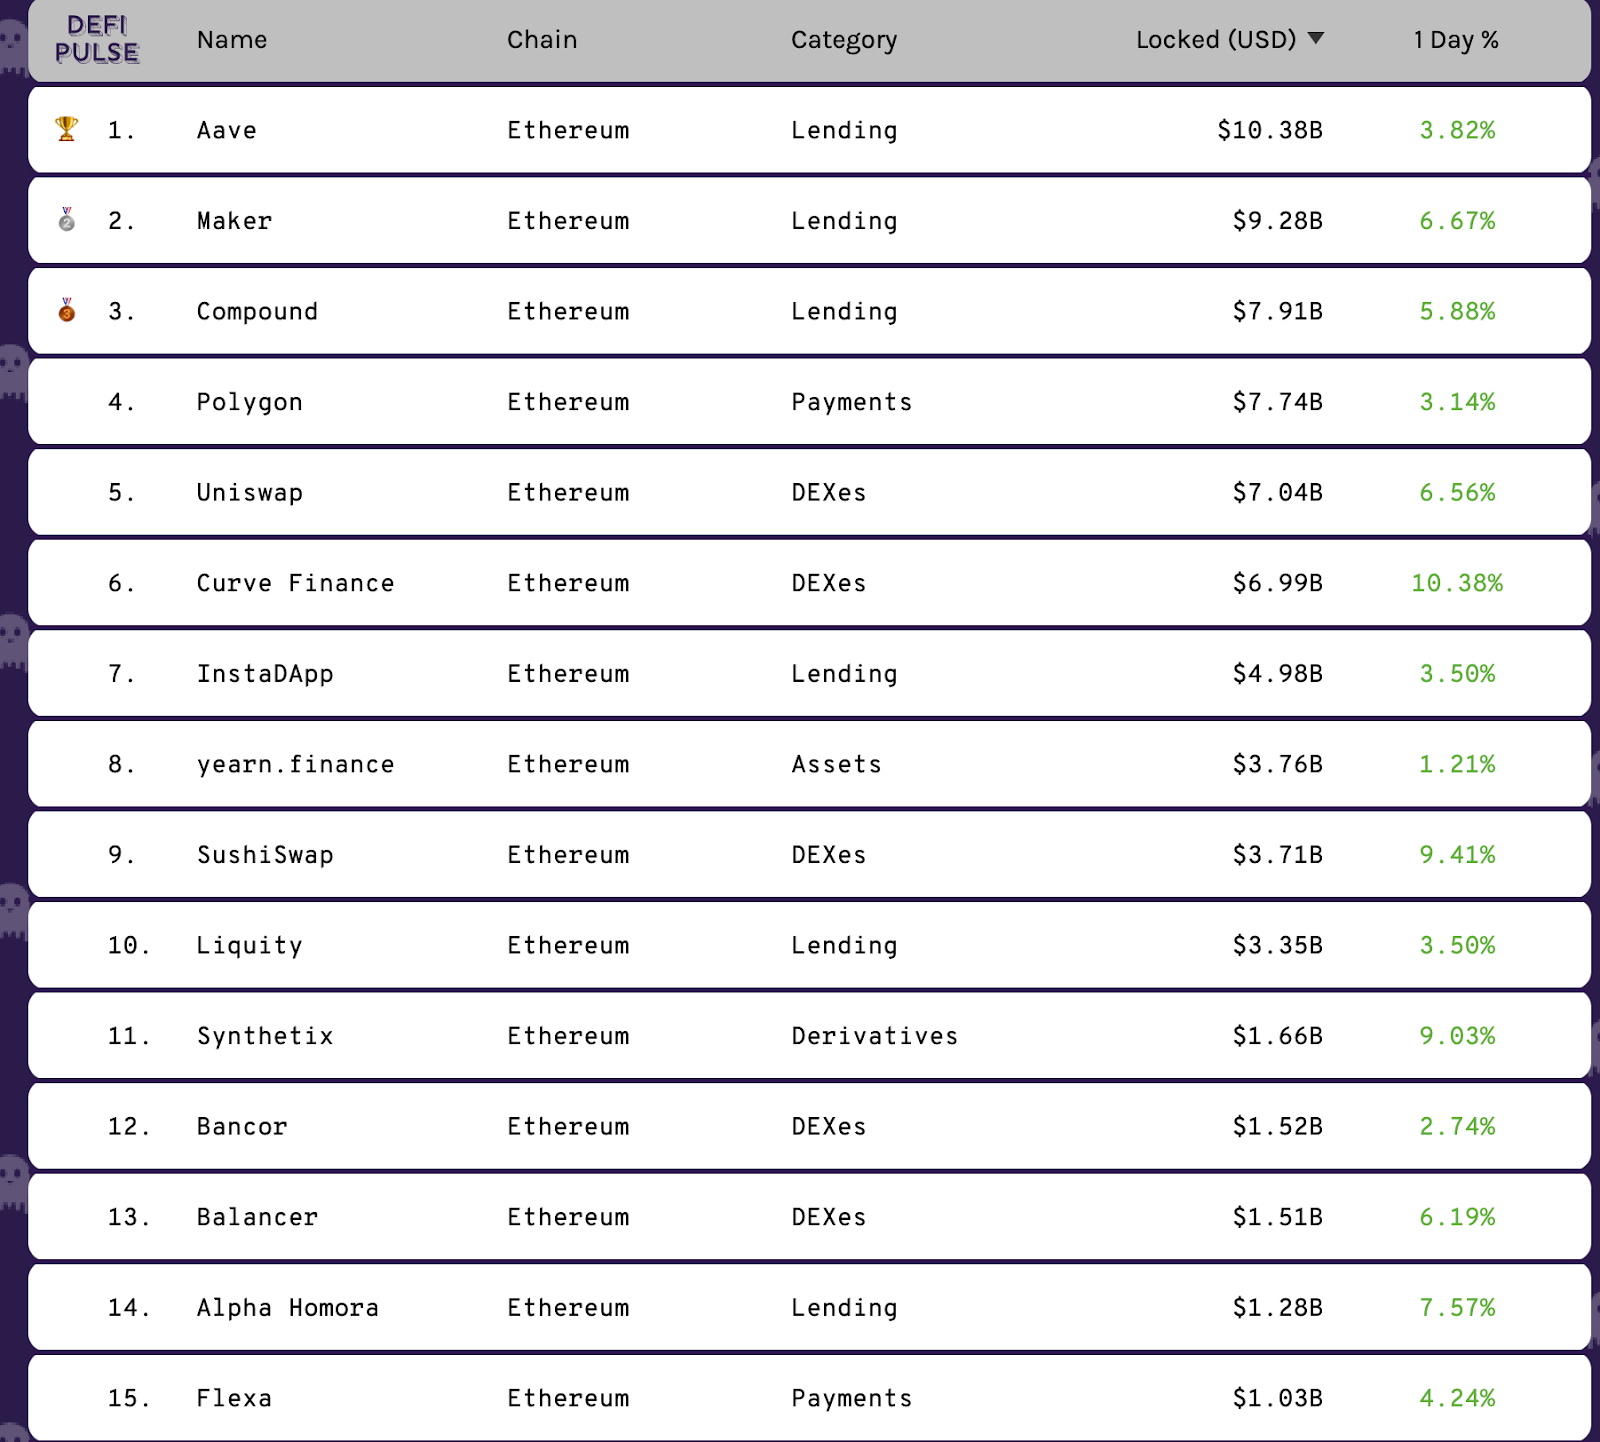Sort by the Chain column header
Viewport: 1600px width, 1442px height.
(x=542, y=40)
